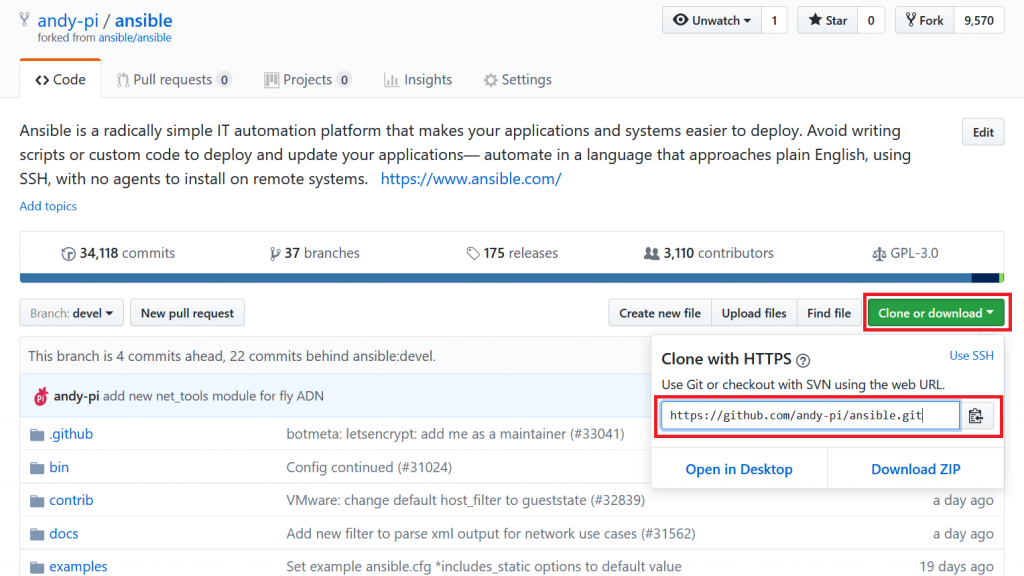The height and width of the screenshot is (576, 1024).
Task: Switch to the Pull requests tab
Action: (173, 80)
